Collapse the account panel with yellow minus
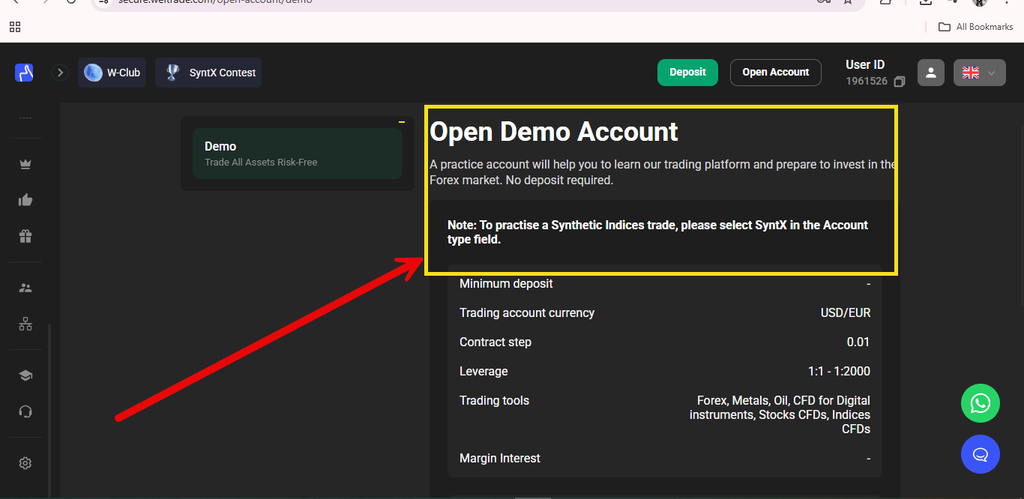 tap(402, 122)
